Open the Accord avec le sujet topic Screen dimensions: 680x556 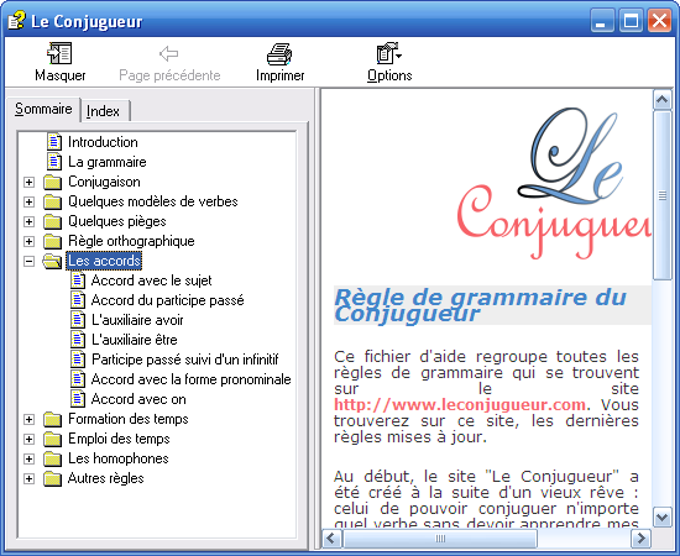tap(151, 281)
